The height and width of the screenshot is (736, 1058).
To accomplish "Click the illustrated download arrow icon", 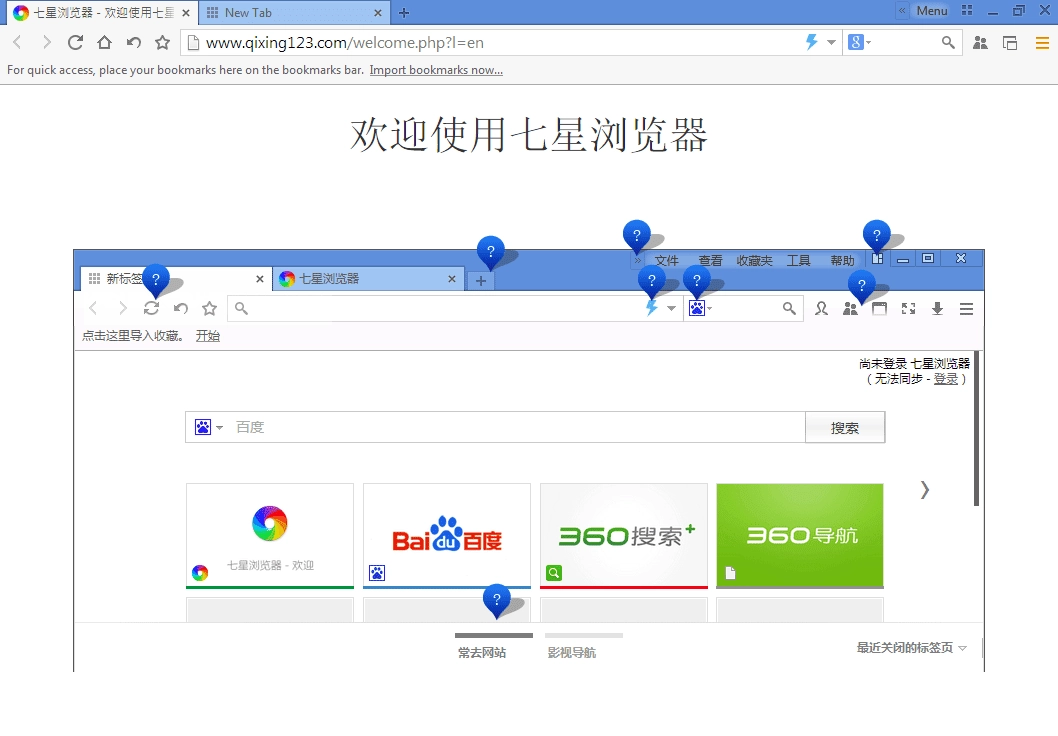I will (937, 309).
